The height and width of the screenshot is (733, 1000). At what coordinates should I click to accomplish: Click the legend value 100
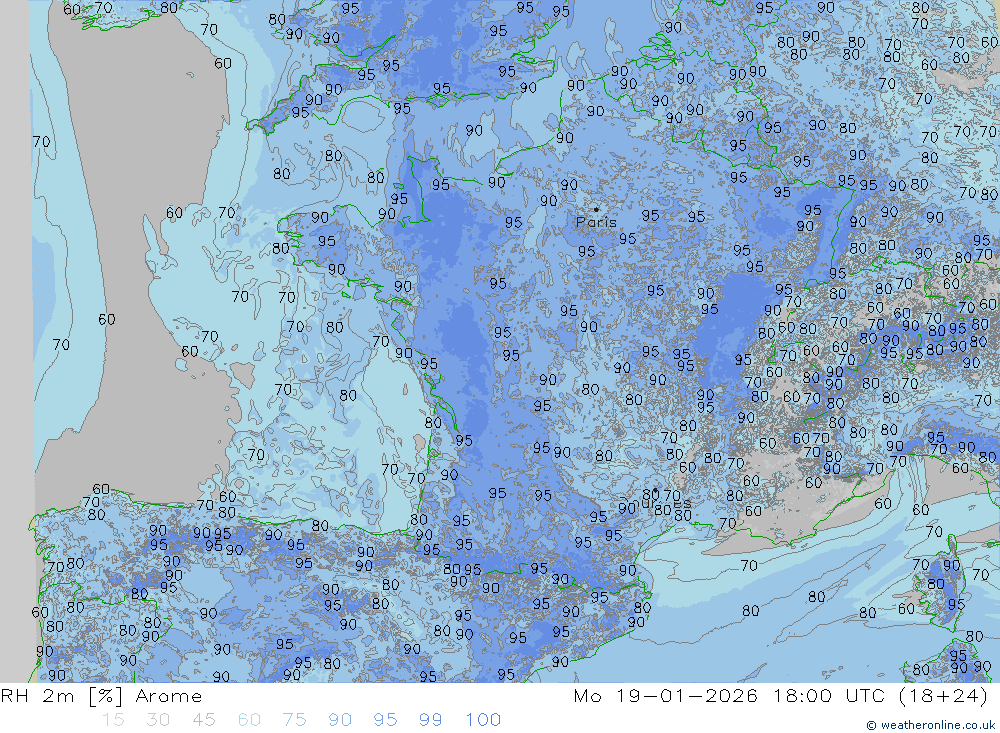click(483, 720)
